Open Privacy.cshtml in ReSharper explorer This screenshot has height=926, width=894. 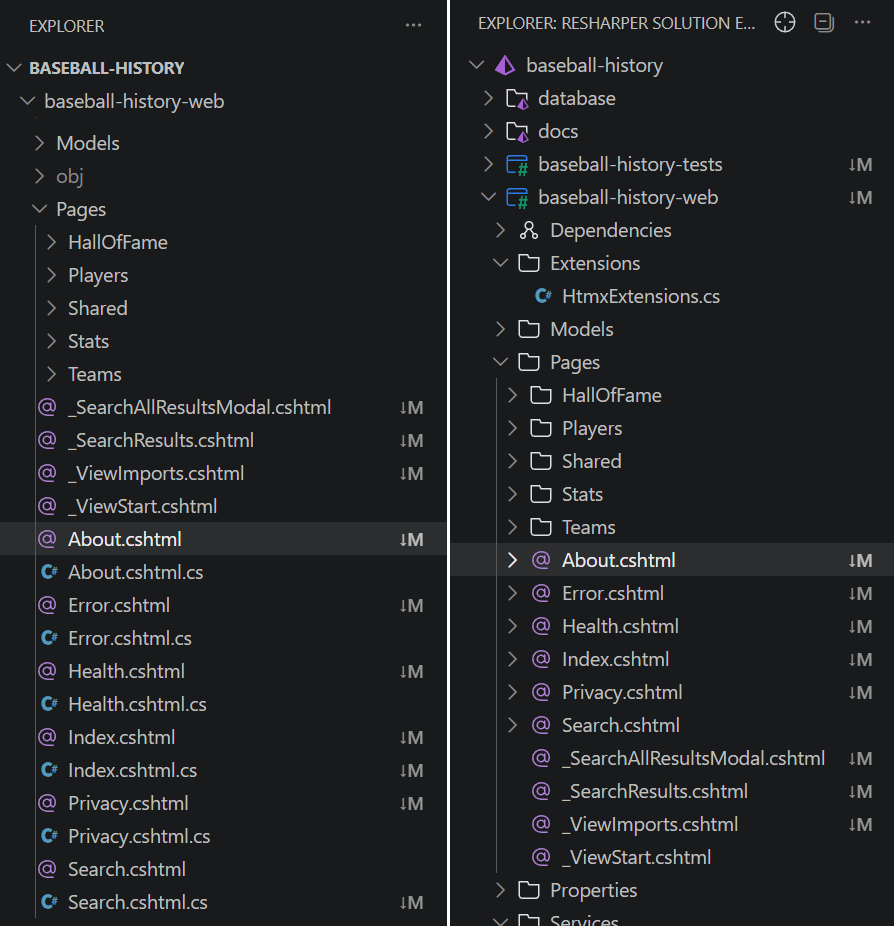coord(621,693)
